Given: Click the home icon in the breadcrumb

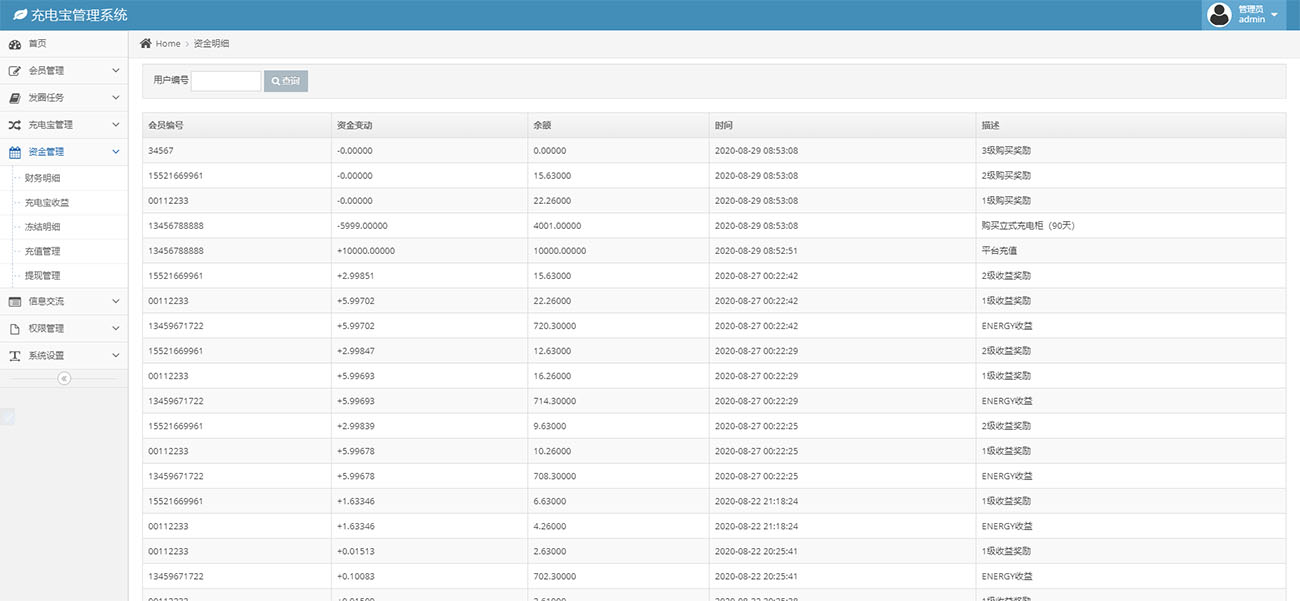Looking at the screenshot, I should (x=146, y=43).
